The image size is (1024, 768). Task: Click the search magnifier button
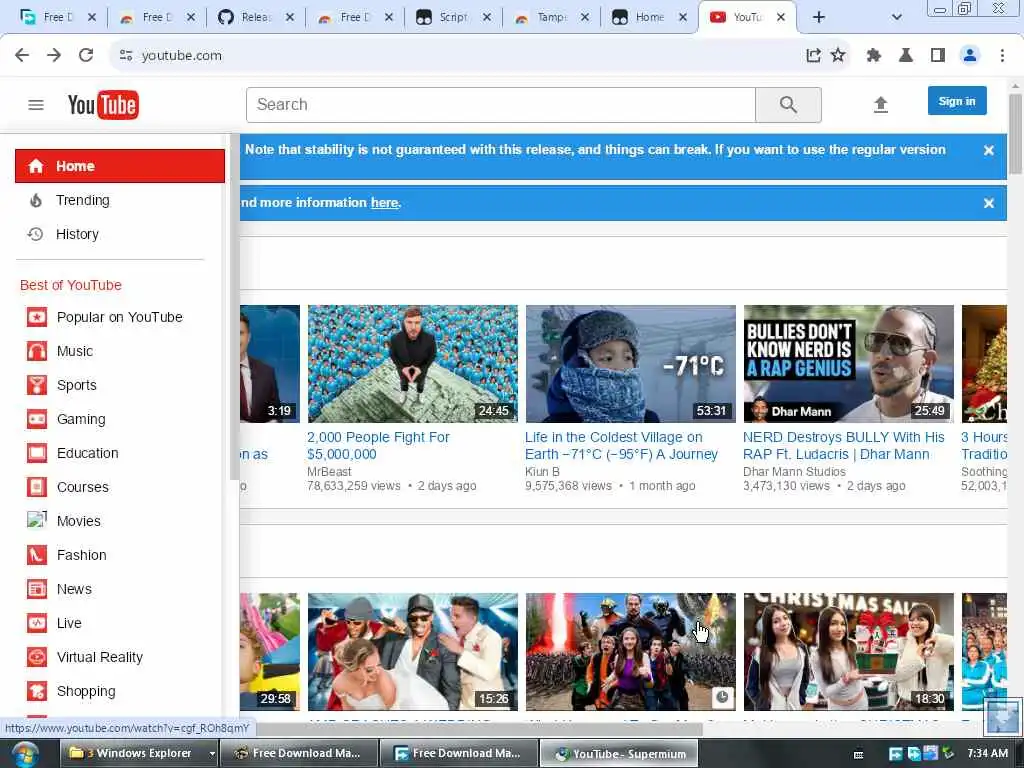[x=788, y=104]
